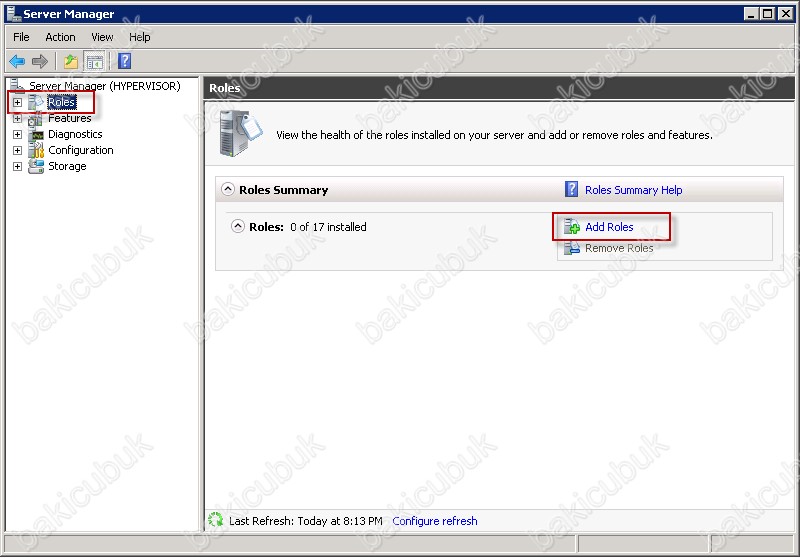Expand the Storage tree node

click(17, 166)
